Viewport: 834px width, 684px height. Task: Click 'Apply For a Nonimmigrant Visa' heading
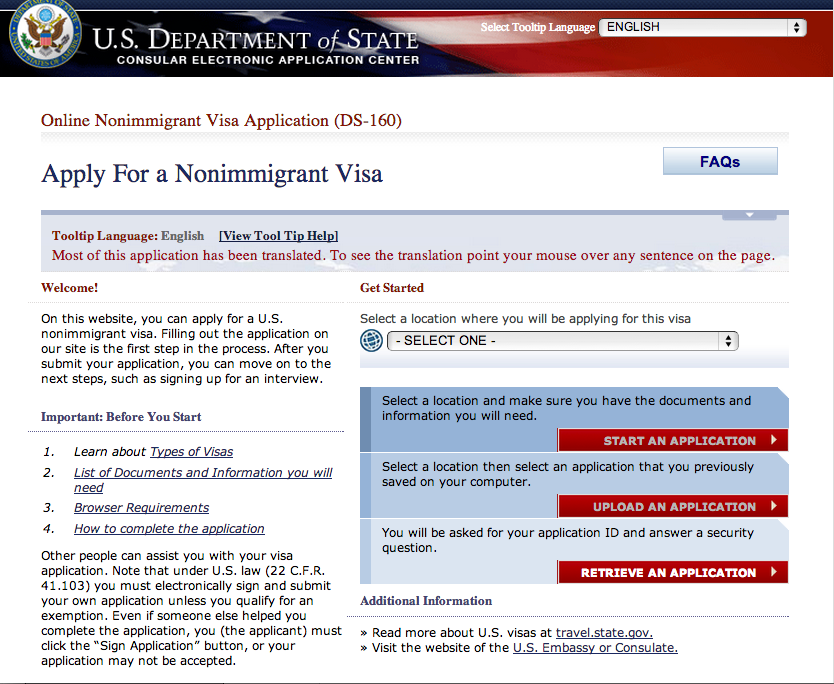(211, 174)
